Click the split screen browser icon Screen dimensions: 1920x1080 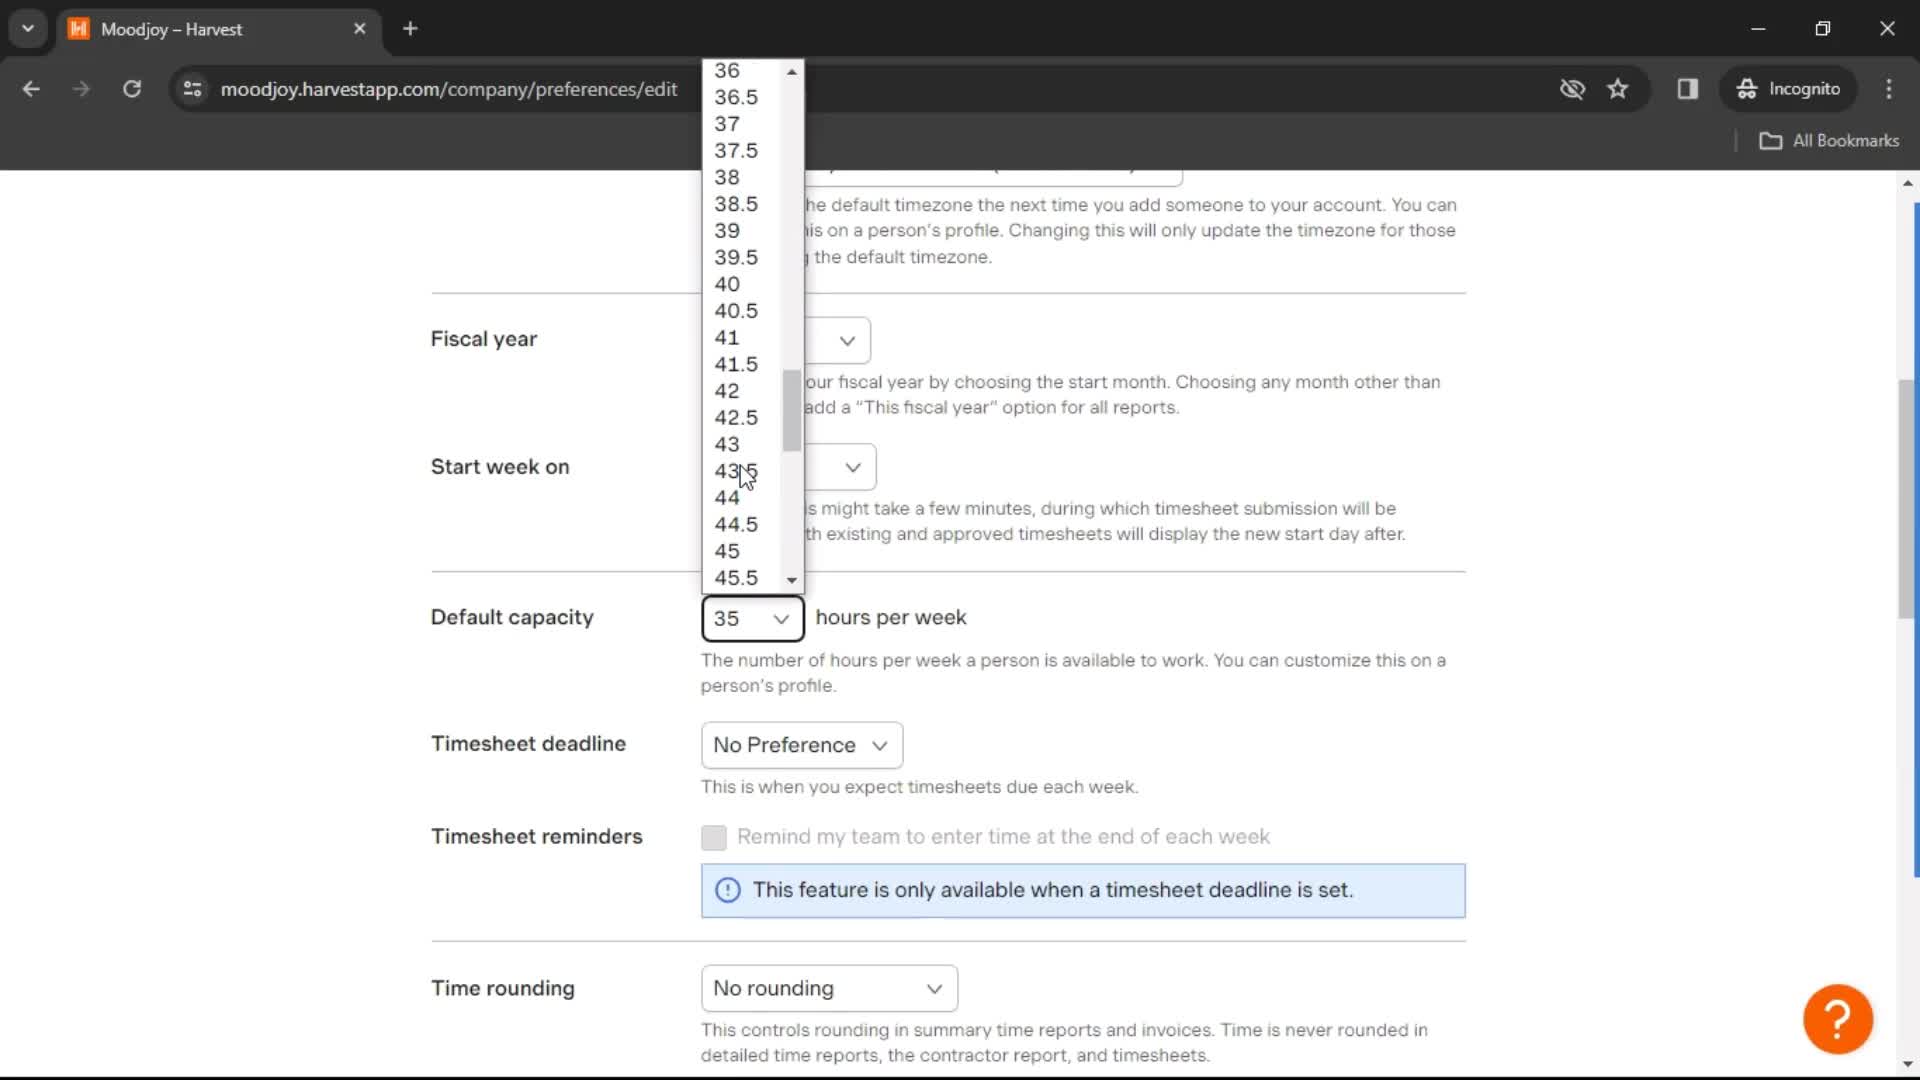[x=1688, y=88]
